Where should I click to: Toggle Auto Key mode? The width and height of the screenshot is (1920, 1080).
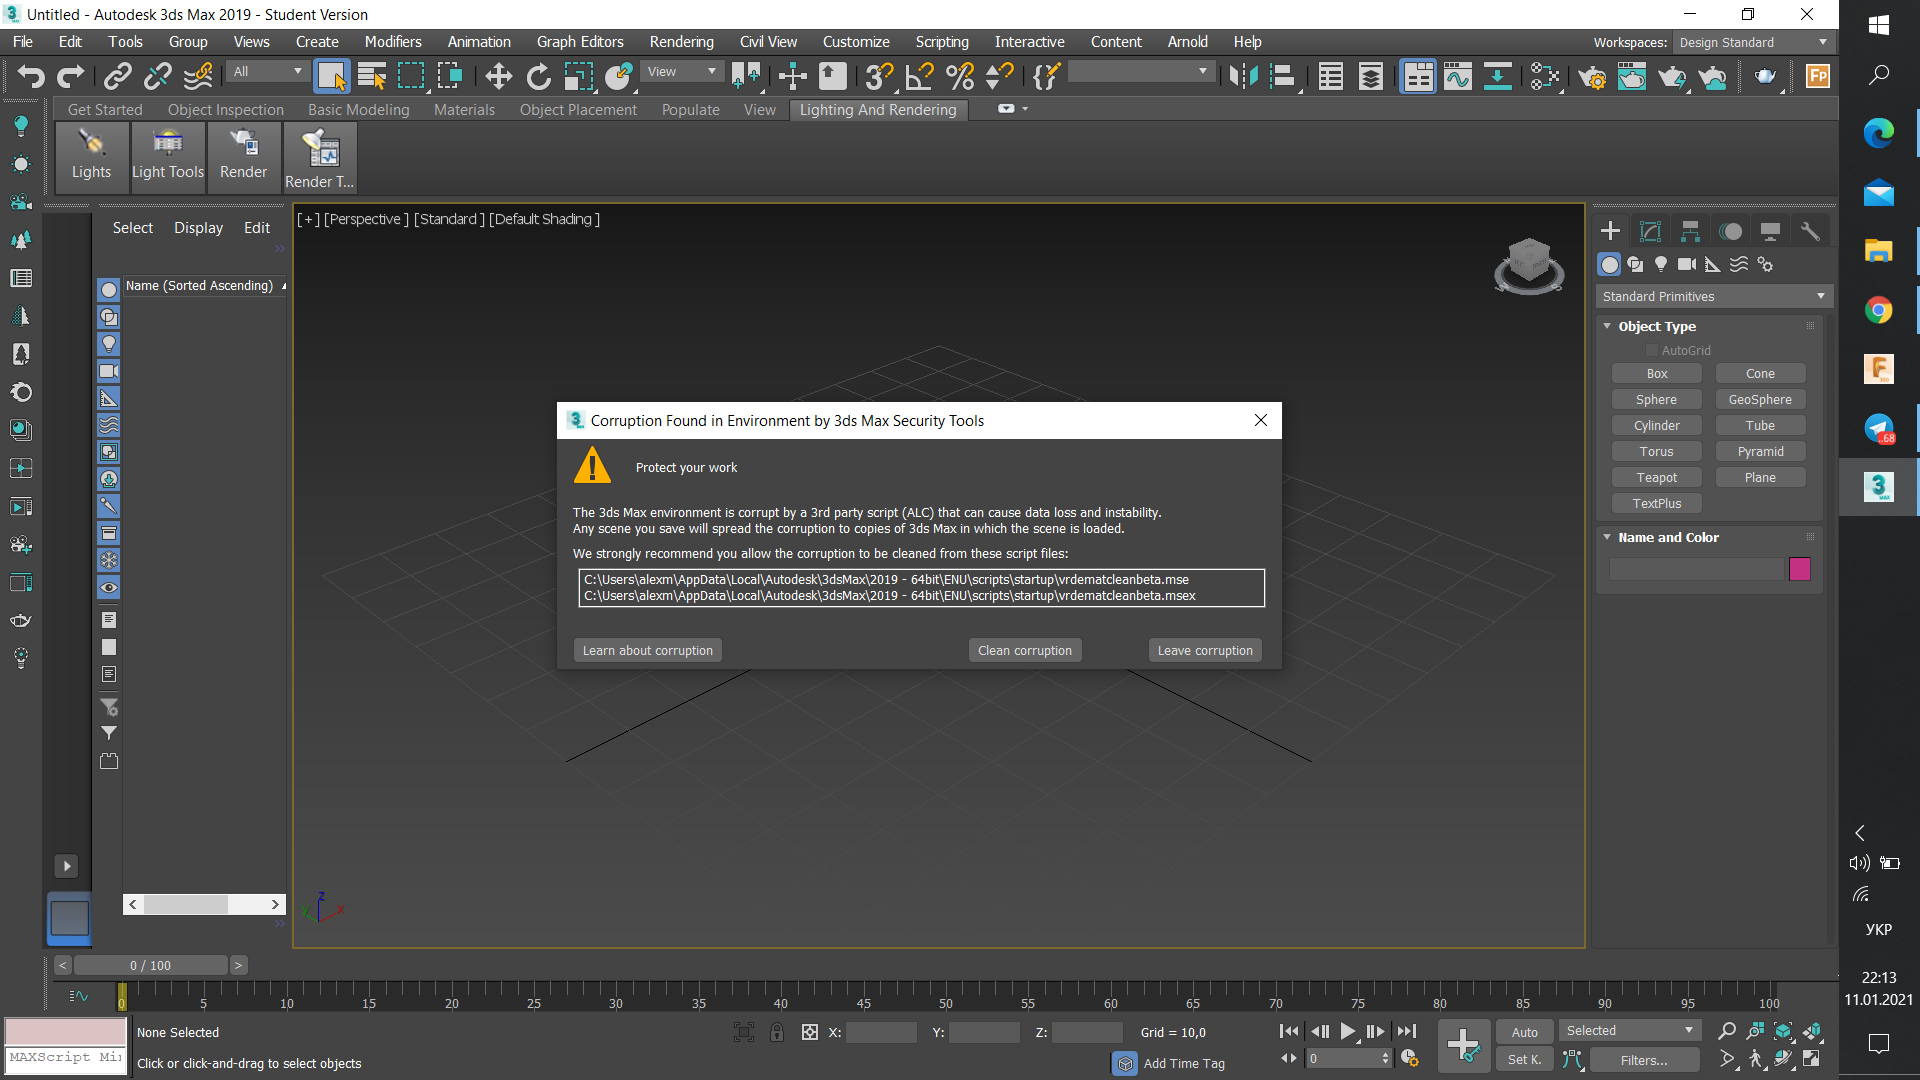tap(1524, 1032)
